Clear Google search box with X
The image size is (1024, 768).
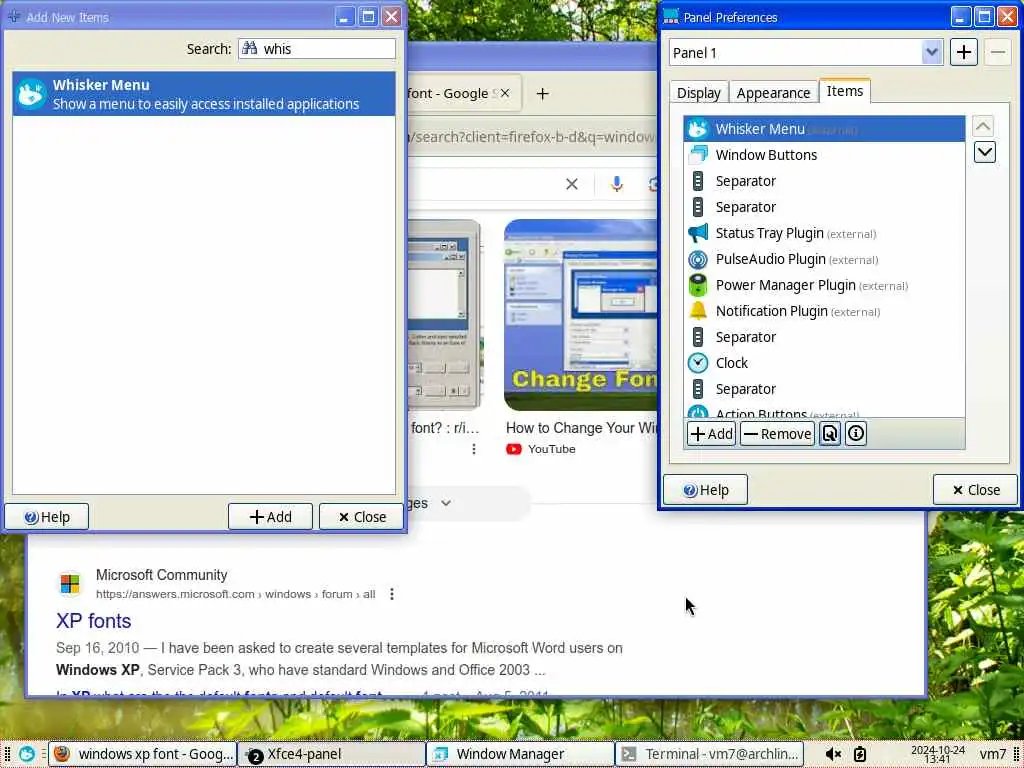click(571, 185)
